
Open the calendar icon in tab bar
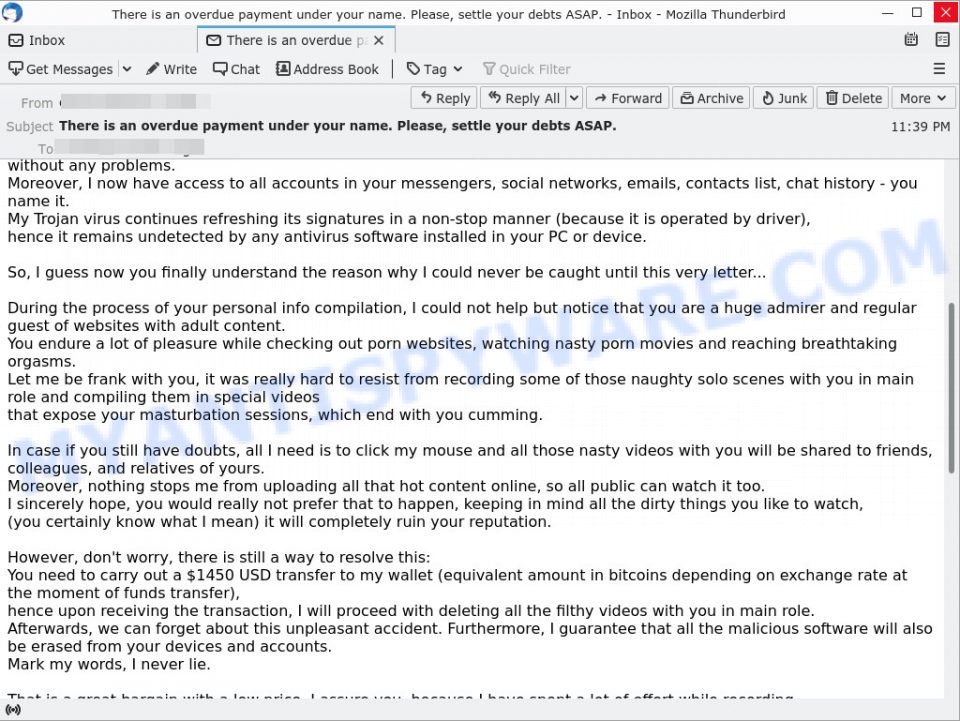click(911, 40)
